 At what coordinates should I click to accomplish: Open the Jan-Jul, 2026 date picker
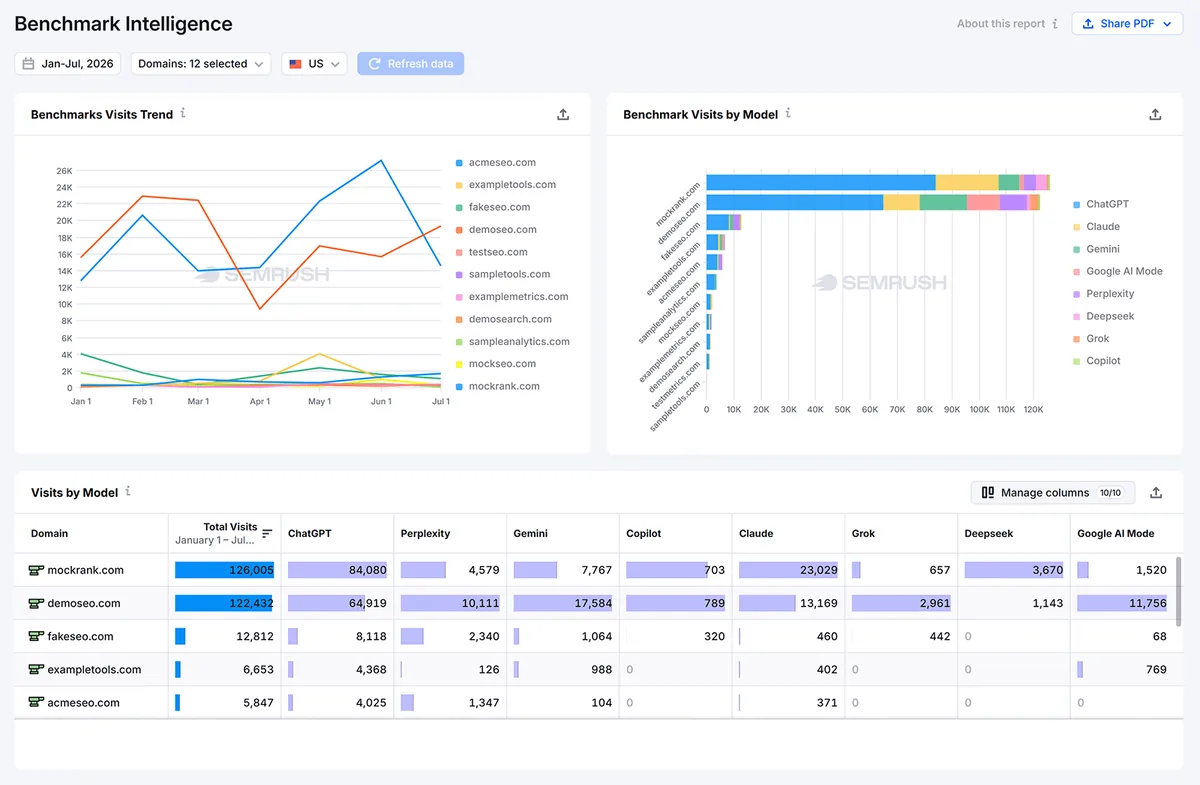pos(68,64)
